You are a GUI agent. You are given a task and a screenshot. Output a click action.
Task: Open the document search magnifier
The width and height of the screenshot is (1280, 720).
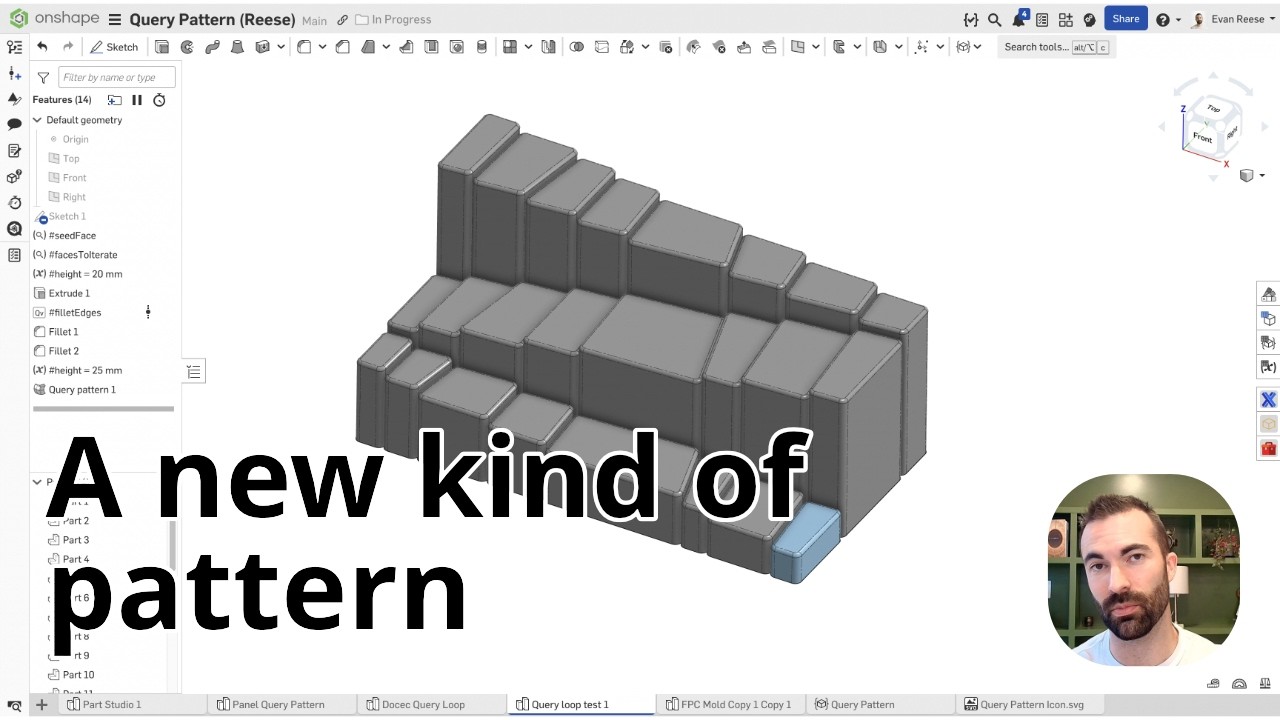pyautogui.click(x=994, y=19)
